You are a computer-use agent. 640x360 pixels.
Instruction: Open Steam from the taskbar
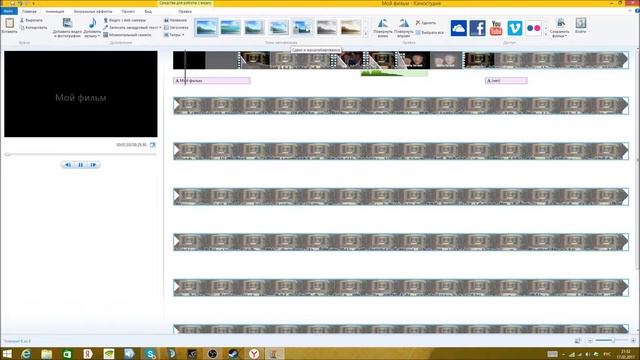pos(233,354)
